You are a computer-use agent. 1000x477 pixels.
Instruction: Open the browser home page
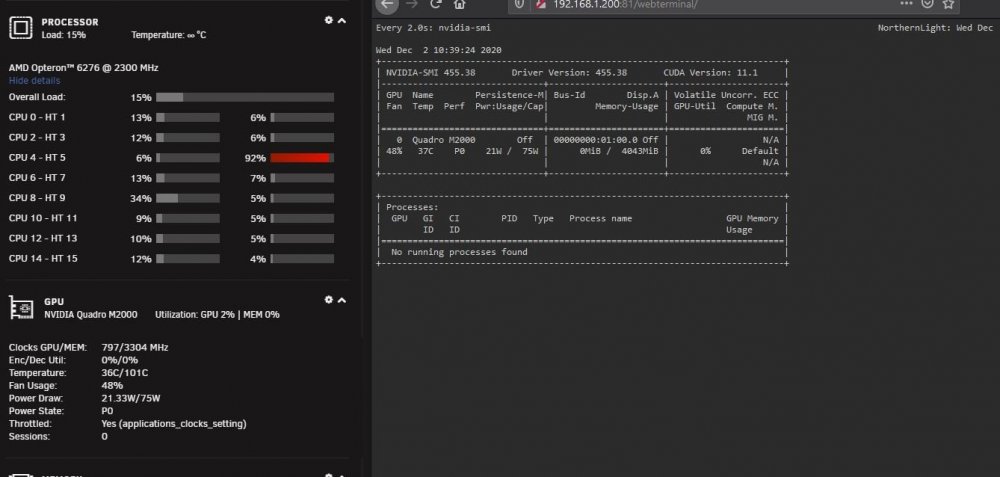pos(459,4)
